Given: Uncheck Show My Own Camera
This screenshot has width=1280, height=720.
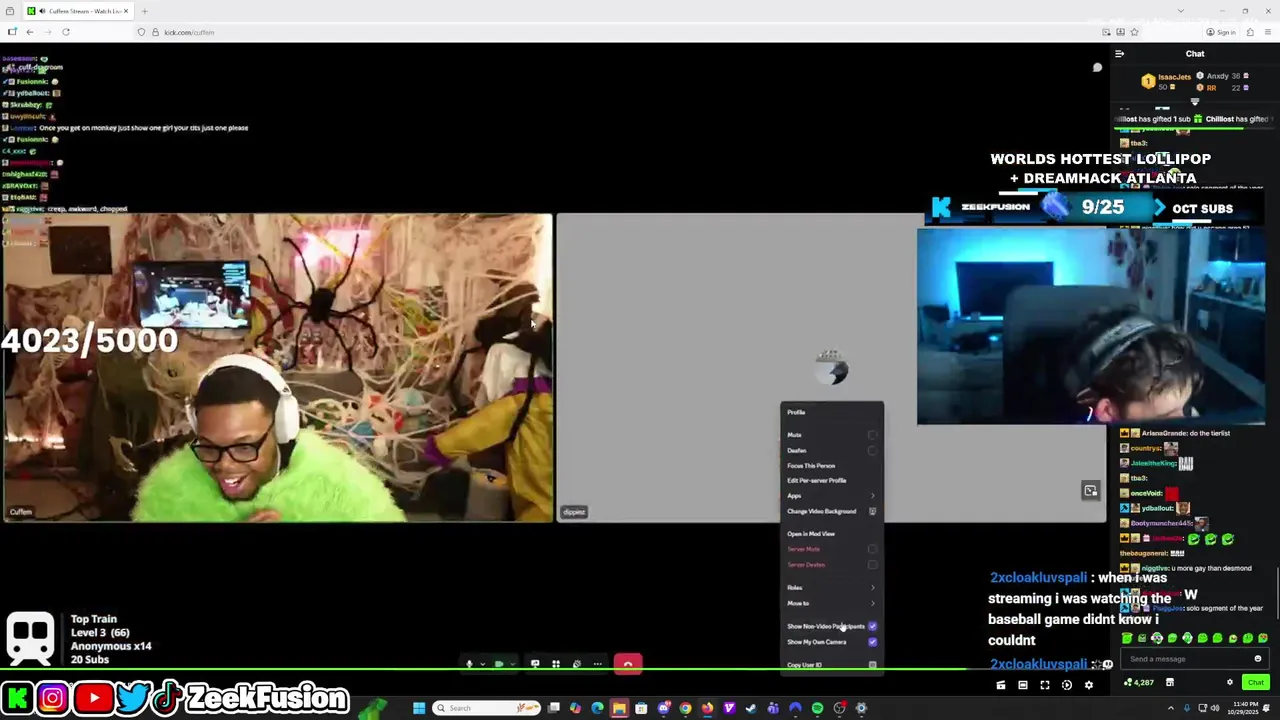Looking at the screenshot, I should [873, 642].
